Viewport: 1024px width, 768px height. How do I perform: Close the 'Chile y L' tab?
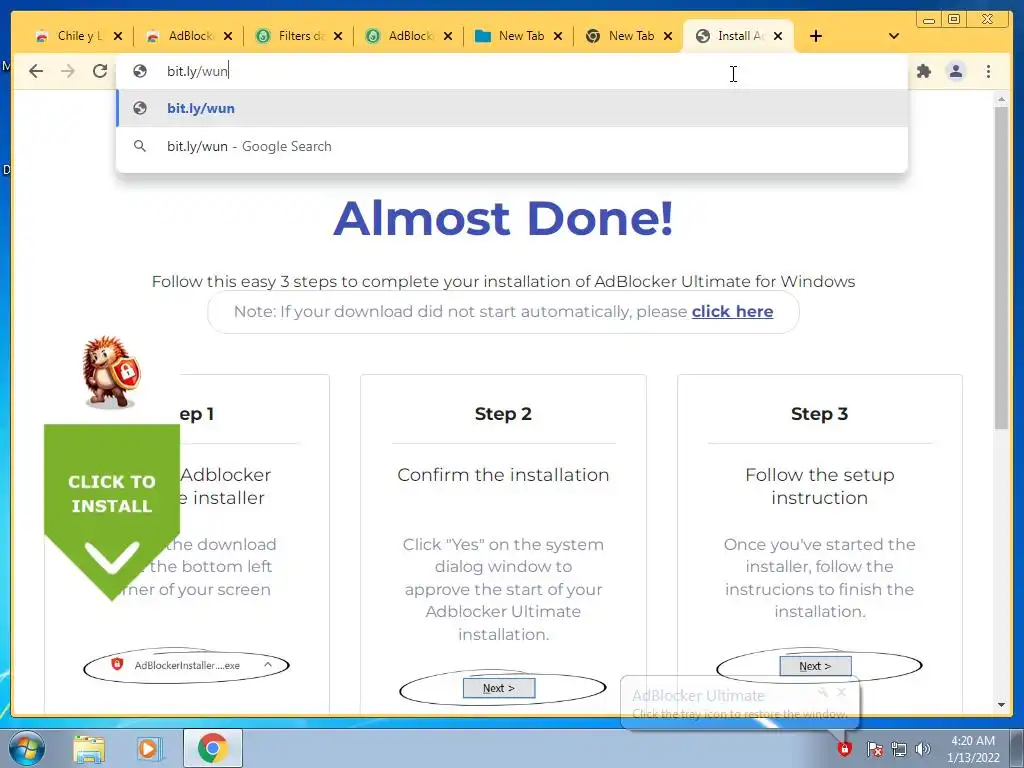(x=118, y=36)
